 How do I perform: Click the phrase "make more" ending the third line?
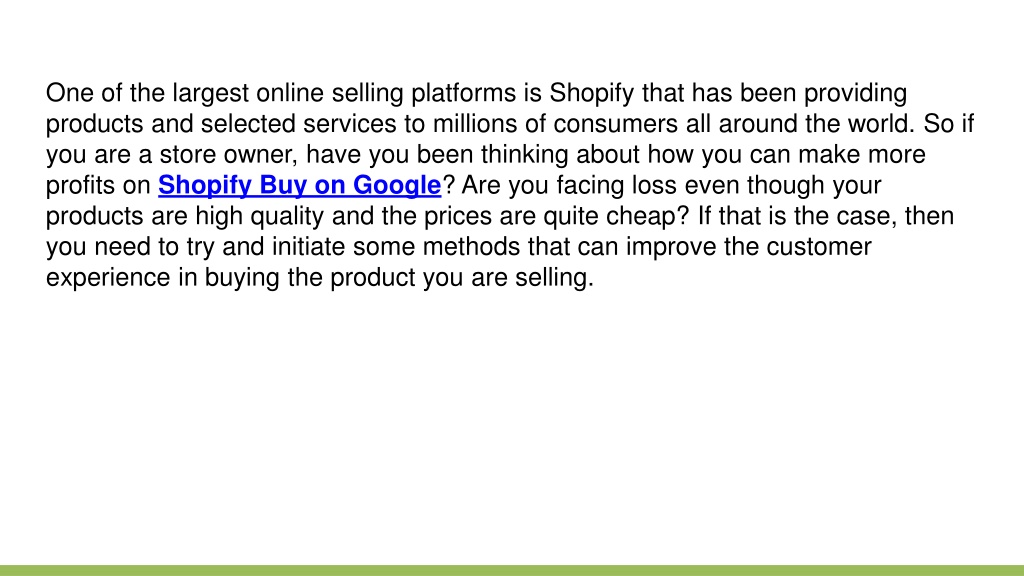(862, 155)
